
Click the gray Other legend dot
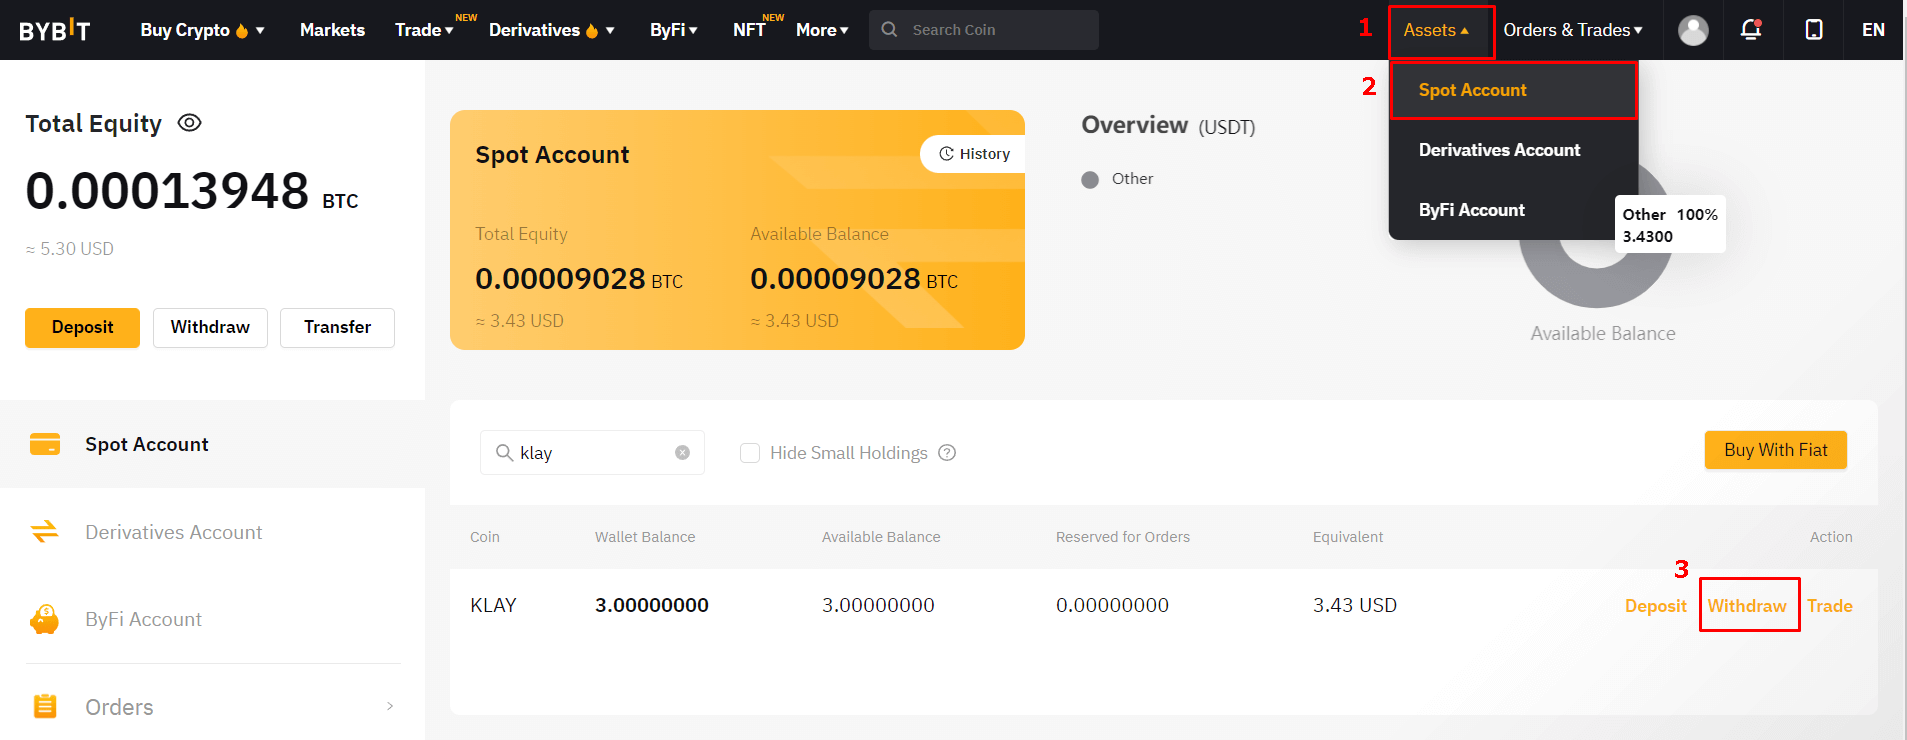(1090, 180)
